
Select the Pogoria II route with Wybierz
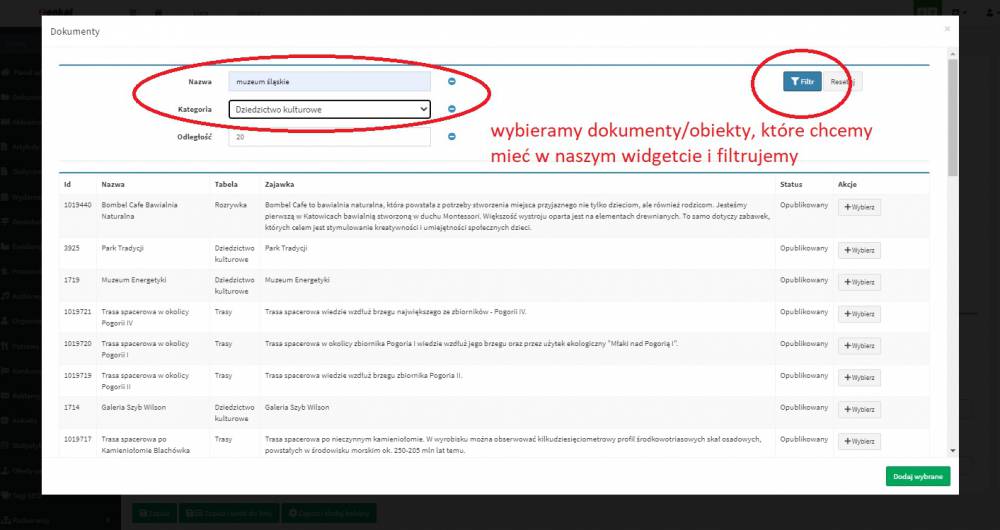[x=859, y=377]
